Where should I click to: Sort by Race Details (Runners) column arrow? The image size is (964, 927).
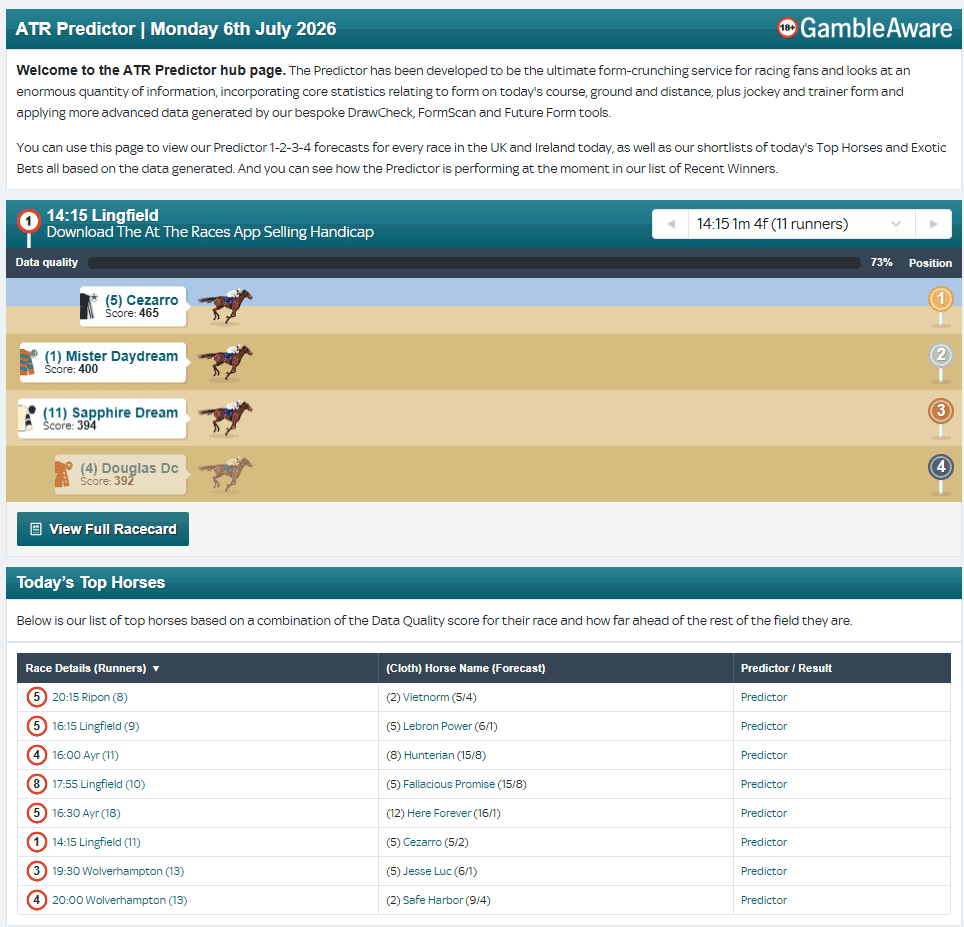pyautogui.click(x=156, y=669)
